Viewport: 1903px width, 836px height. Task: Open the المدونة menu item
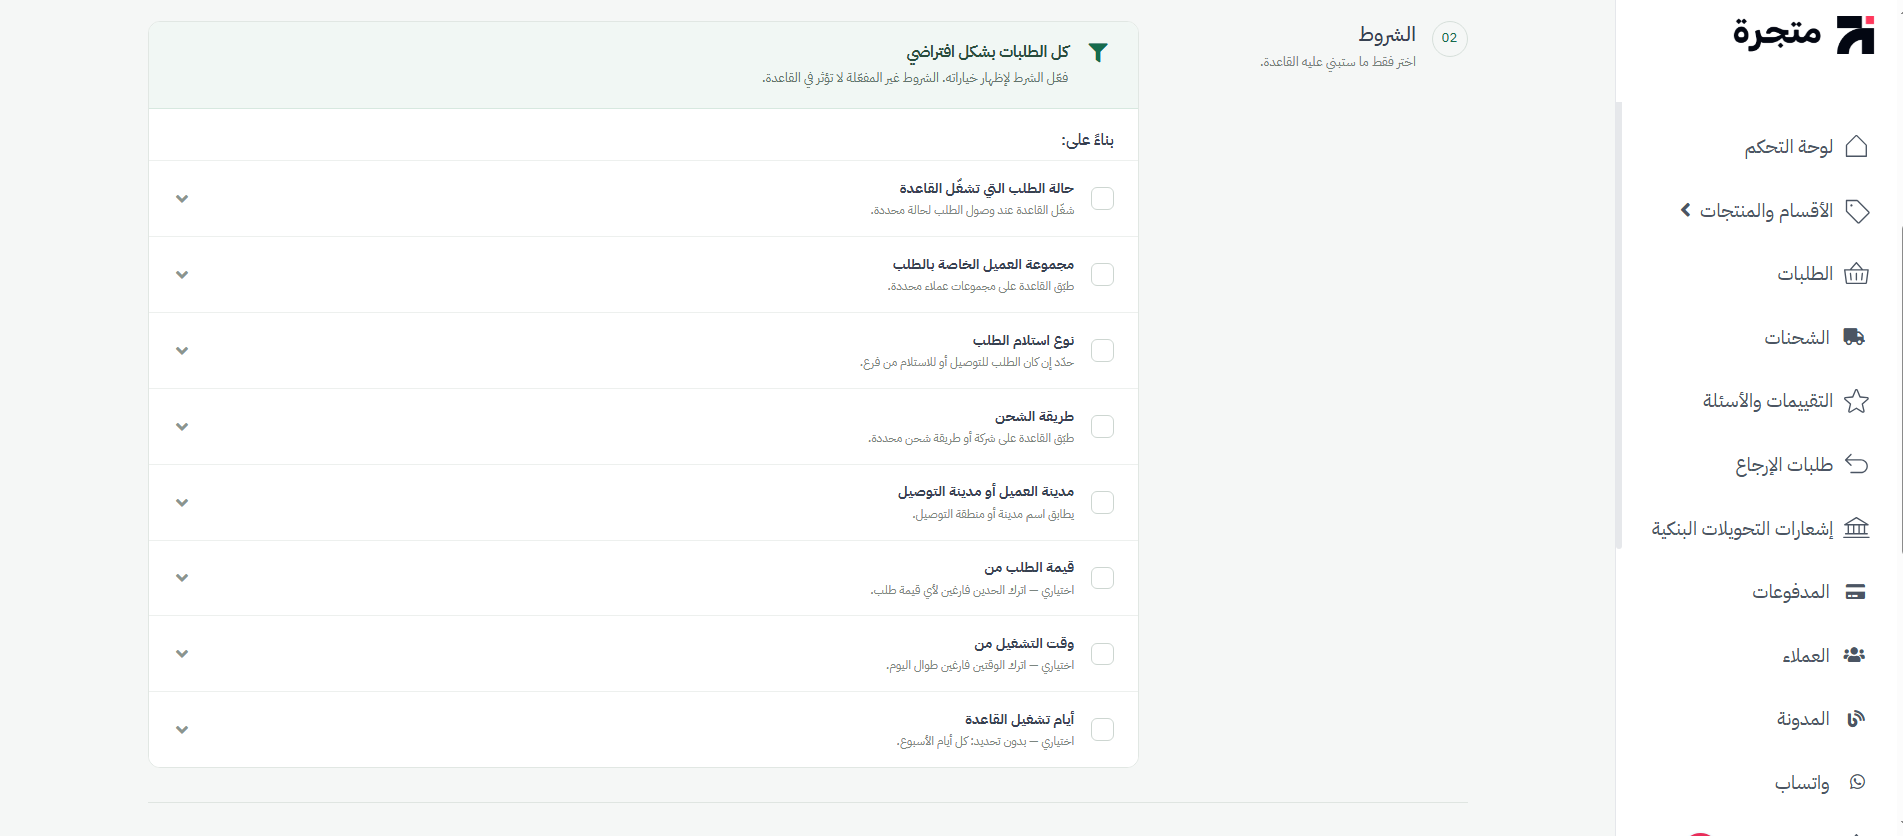pos(1821,719)
